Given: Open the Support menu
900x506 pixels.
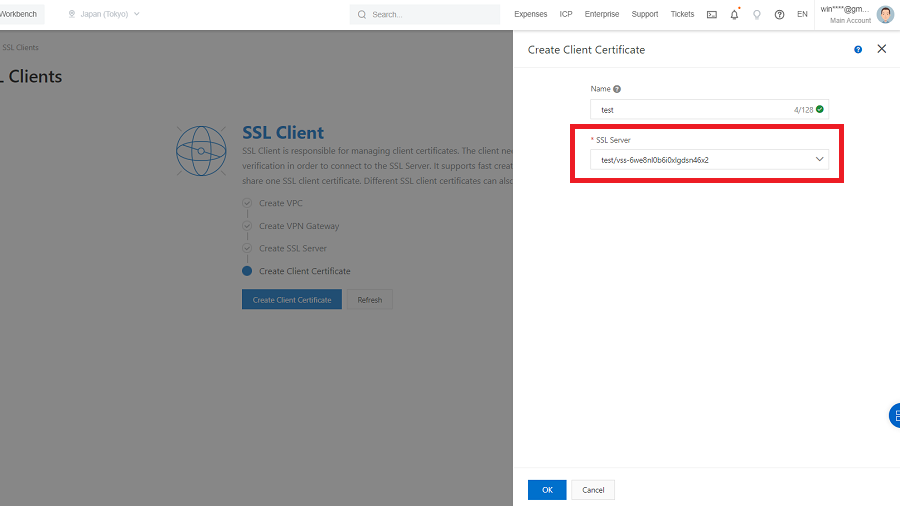Looking at the screenshot, I should tap(645, 15).
